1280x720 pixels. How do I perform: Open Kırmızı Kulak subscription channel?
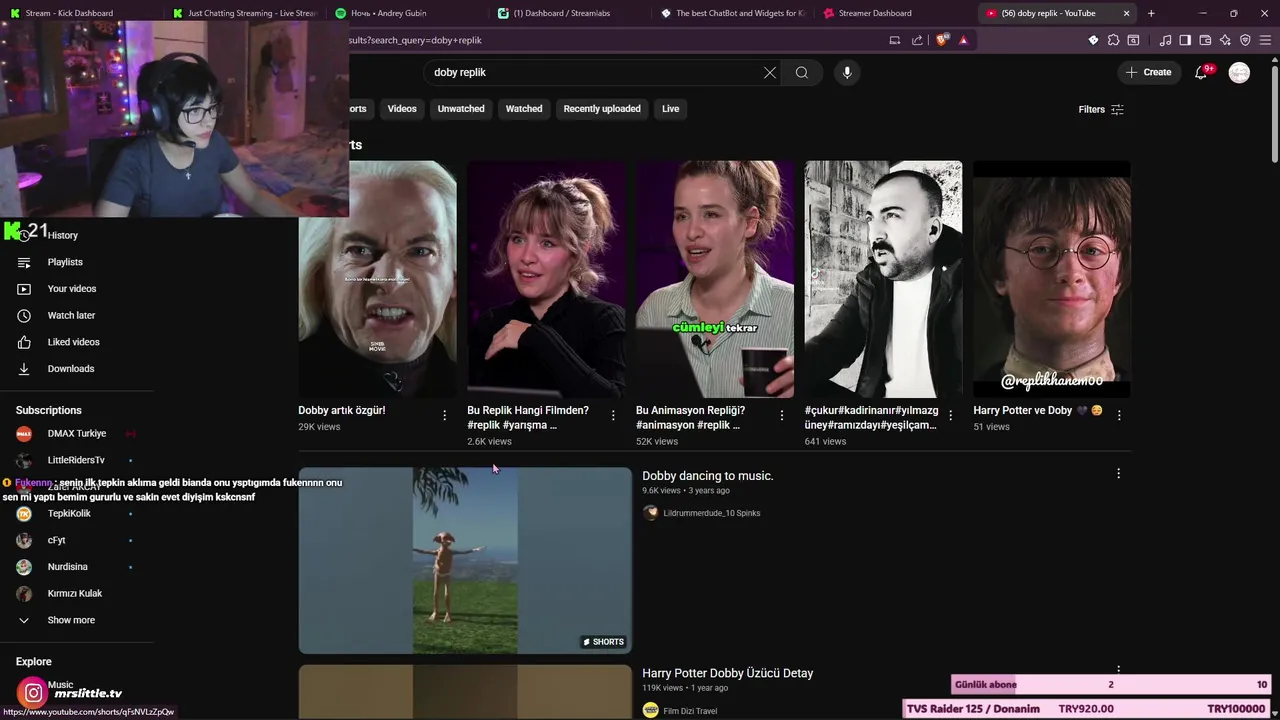[76, 593]
